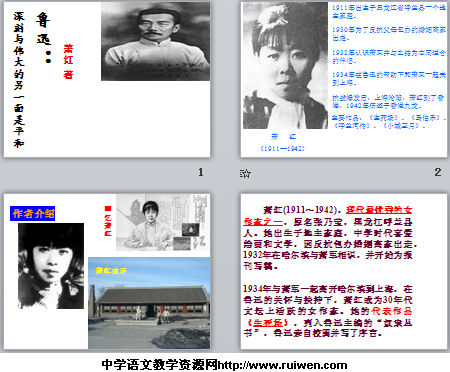Select the black-and-white girl portrait on slide 3

coord(51,266)
